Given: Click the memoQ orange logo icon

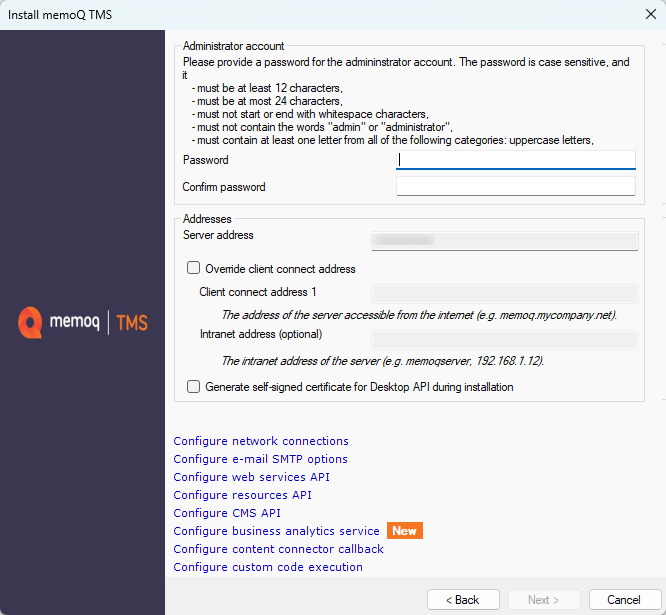Looking at the screenshot, I should 30,322.
